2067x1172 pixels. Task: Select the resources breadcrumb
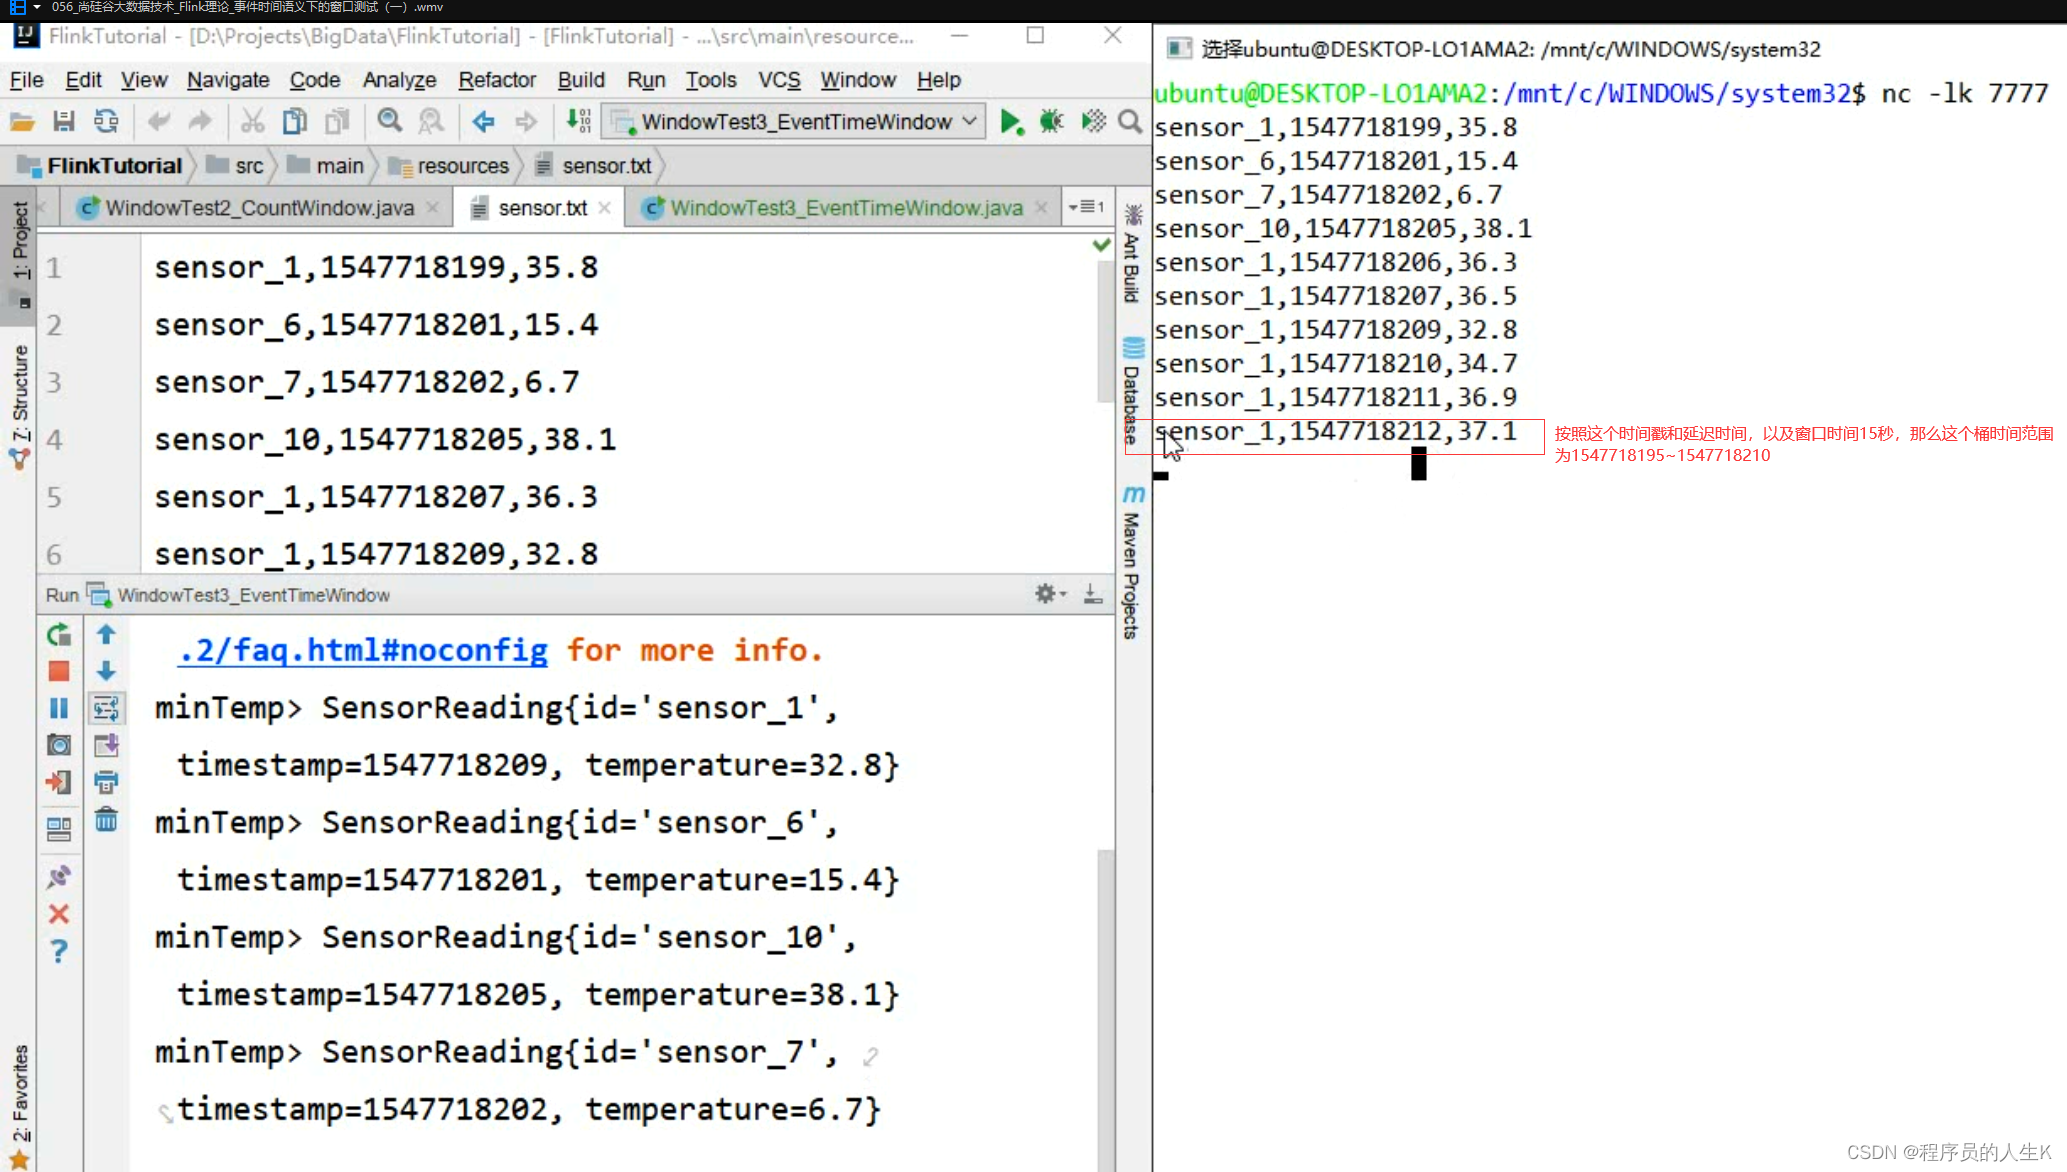462,166
